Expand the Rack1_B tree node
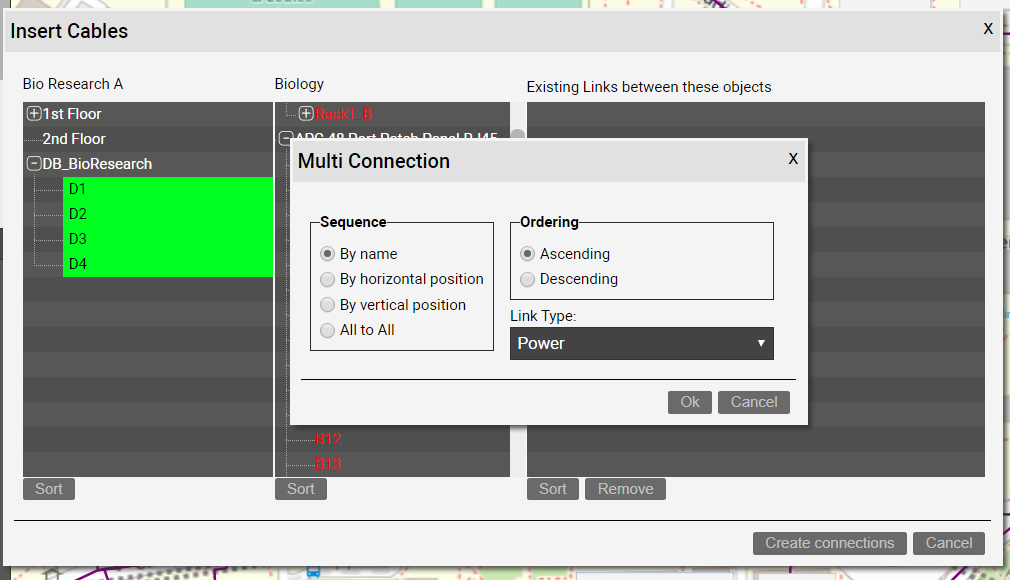 [306, 114]
